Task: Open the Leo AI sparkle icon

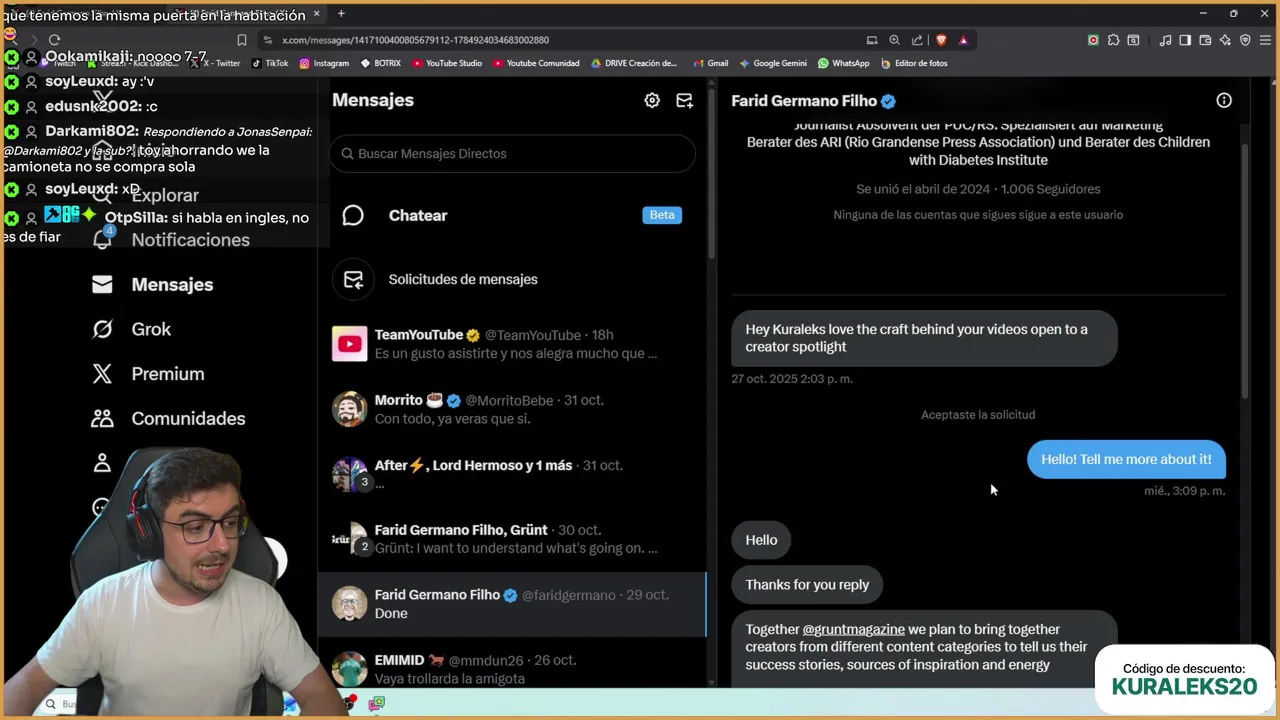Action: [x=1225, y=40]
